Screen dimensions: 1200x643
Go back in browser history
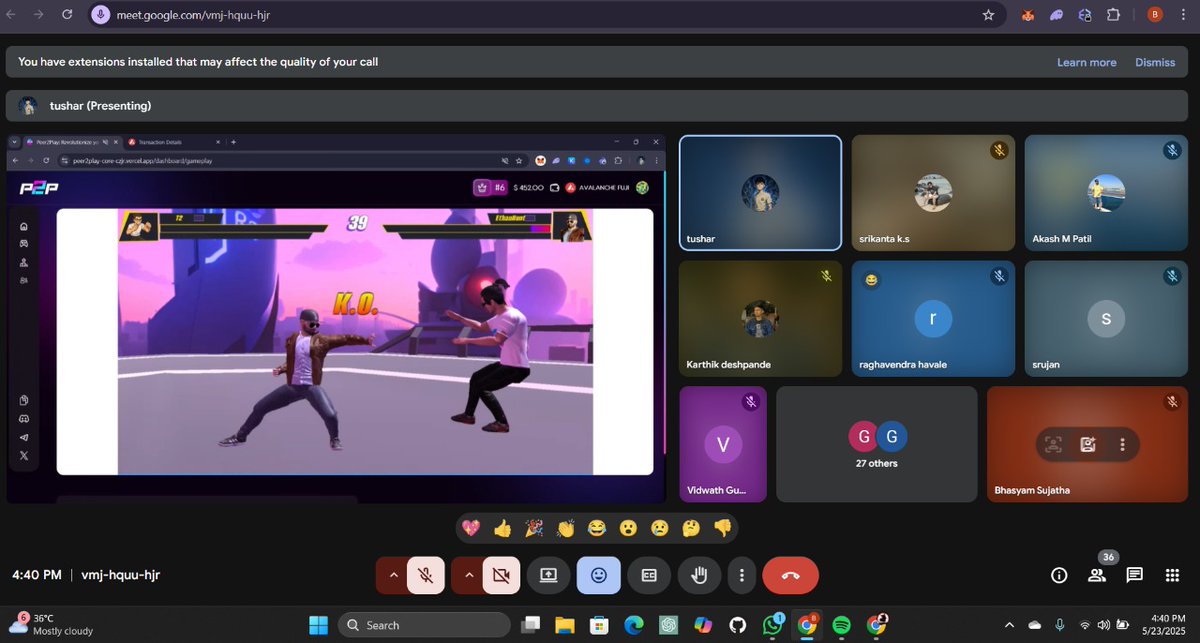[13, 15]
